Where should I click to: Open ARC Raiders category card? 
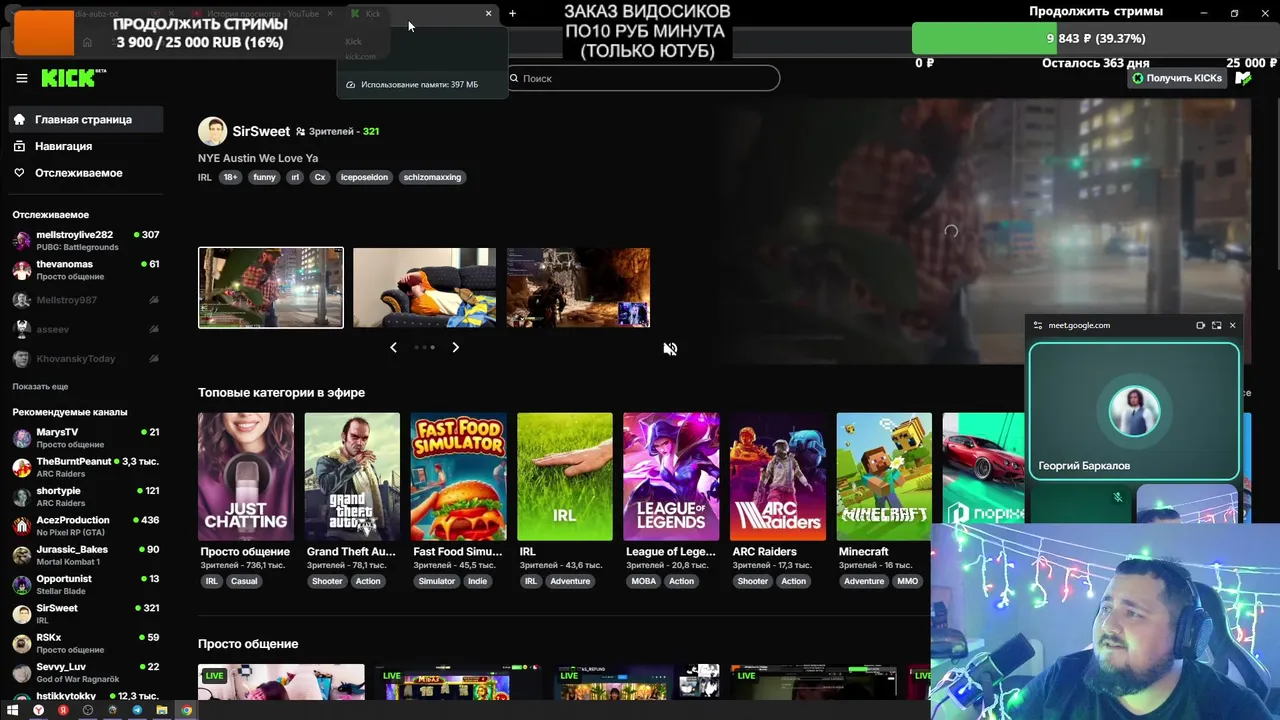pyautogui.click(x=778, y=476)
